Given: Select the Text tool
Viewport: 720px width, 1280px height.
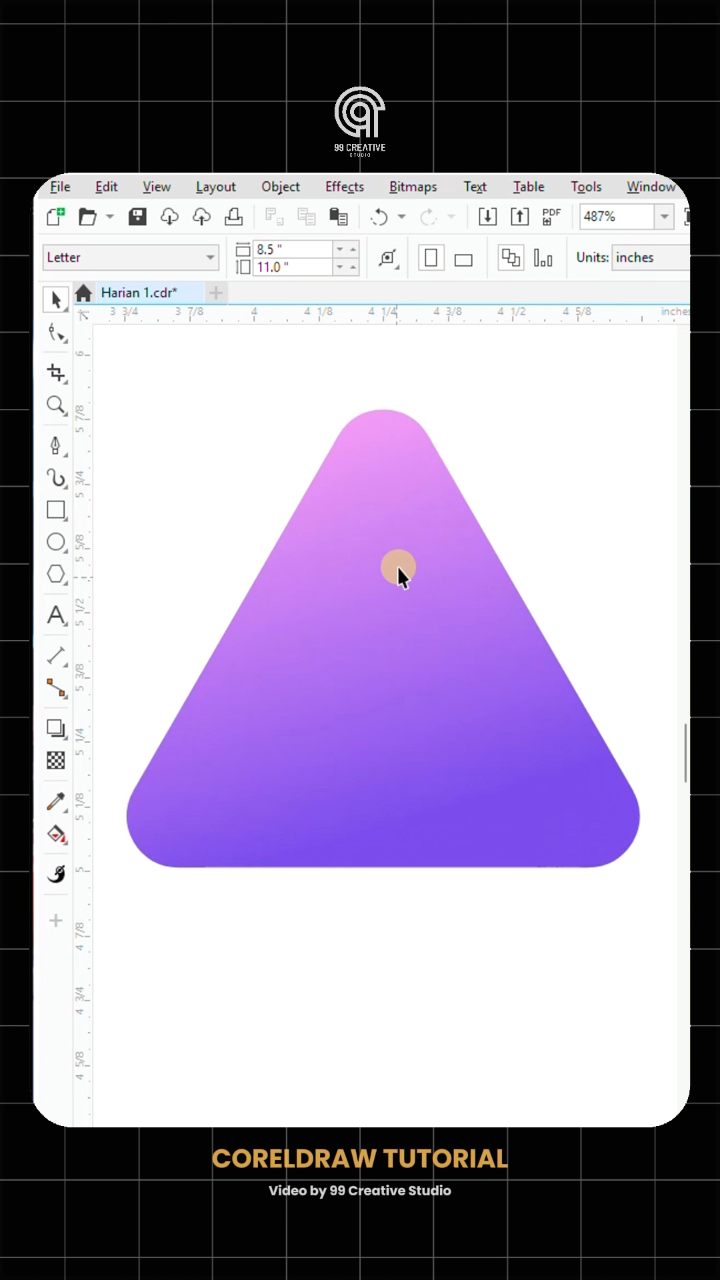Looking at the screenshot, I should 56,615.
